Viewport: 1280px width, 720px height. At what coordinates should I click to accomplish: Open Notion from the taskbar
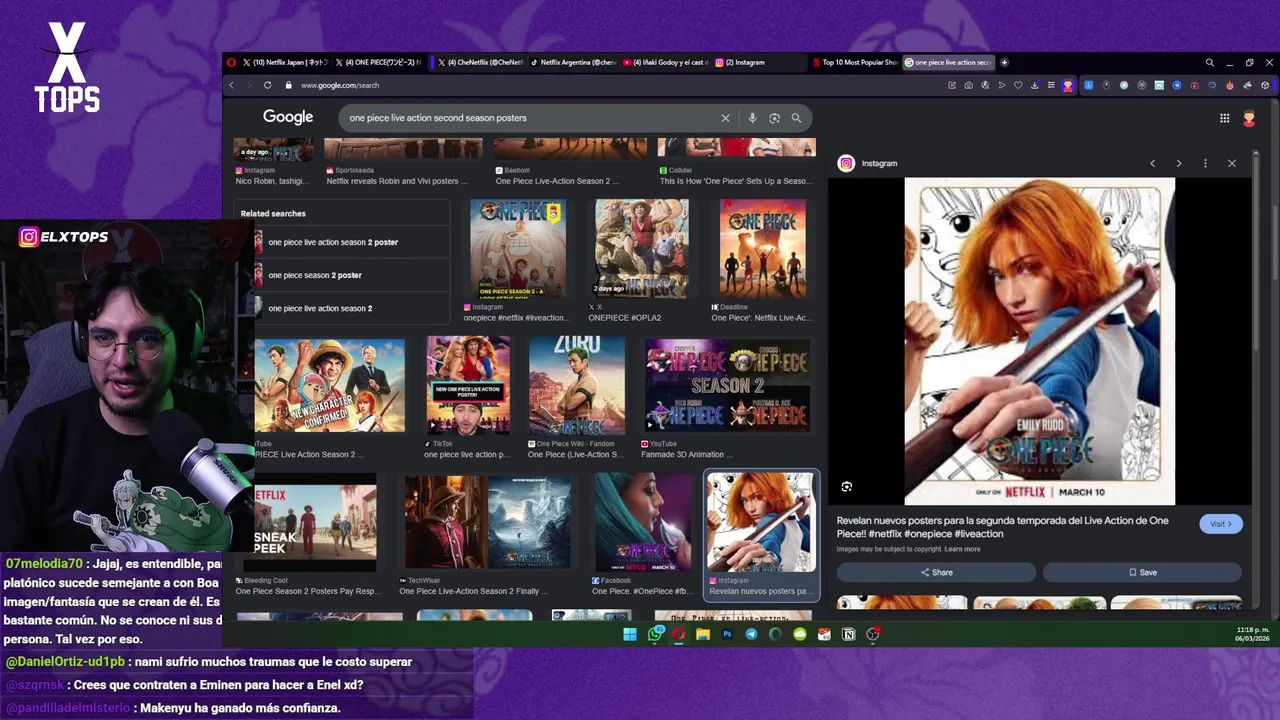coord(848,634)
